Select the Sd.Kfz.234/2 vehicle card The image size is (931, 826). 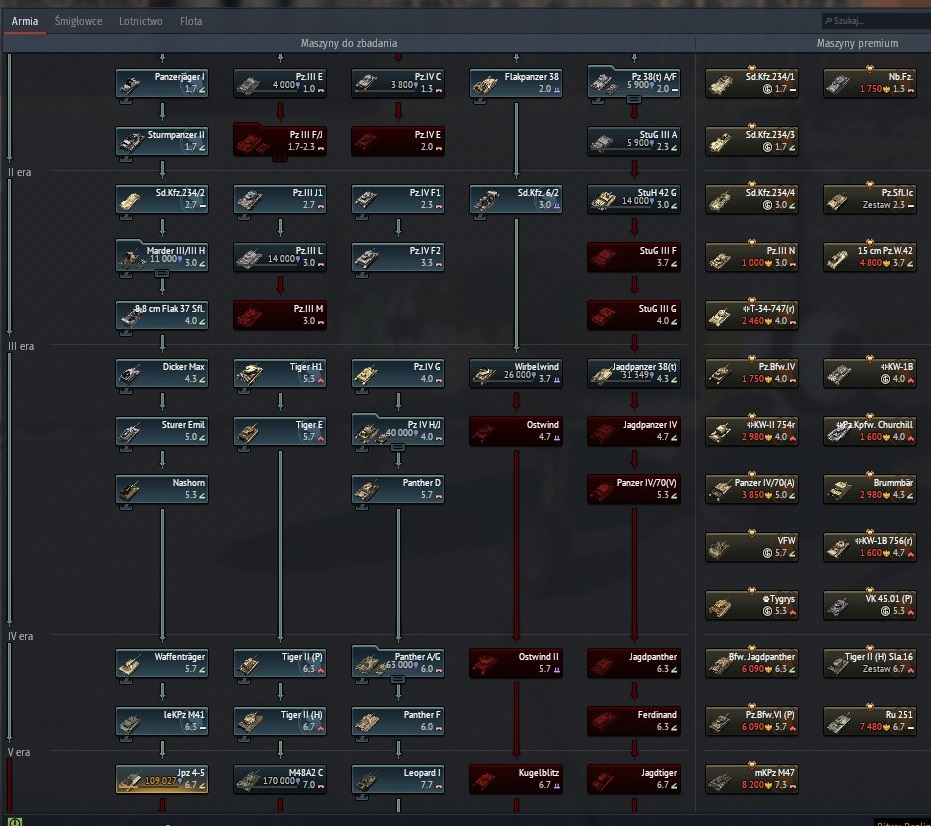[162, 199]
